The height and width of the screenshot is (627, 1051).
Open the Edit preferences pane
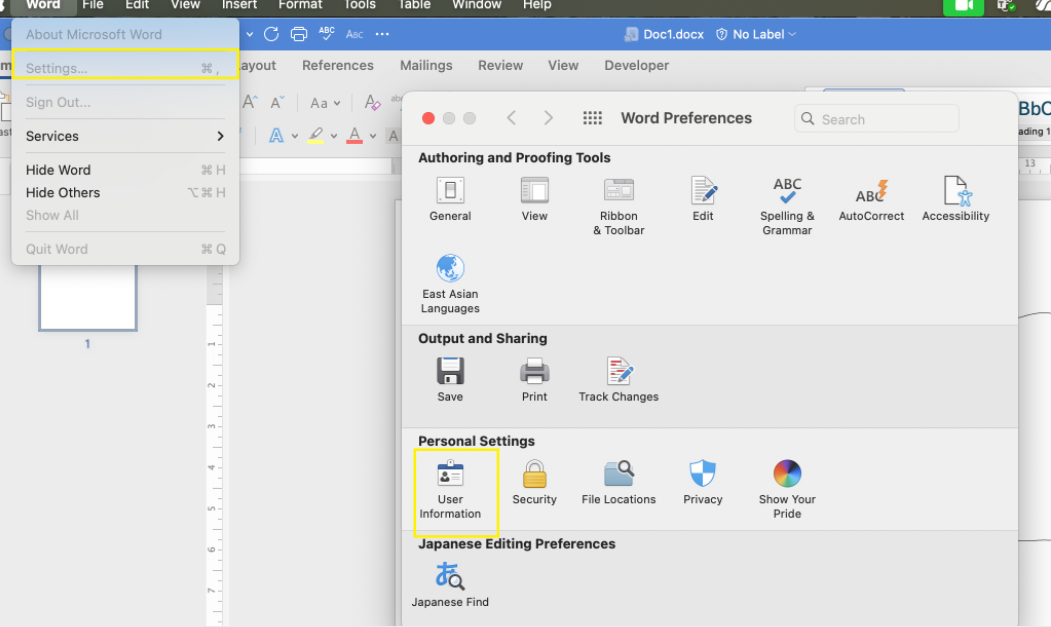(x=702, y=198)
